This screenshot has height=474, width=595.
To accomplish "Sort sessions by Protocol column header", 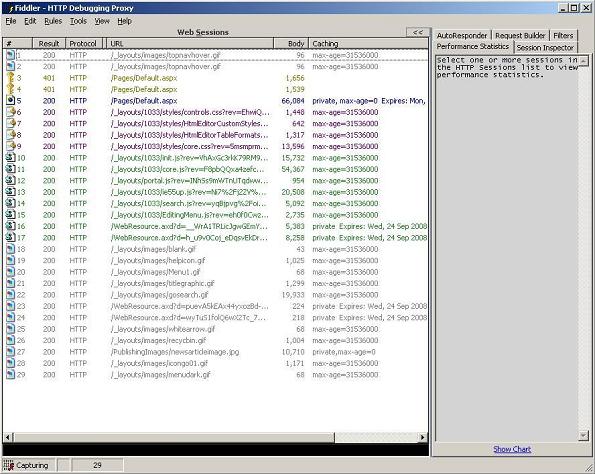I will 84,44.
